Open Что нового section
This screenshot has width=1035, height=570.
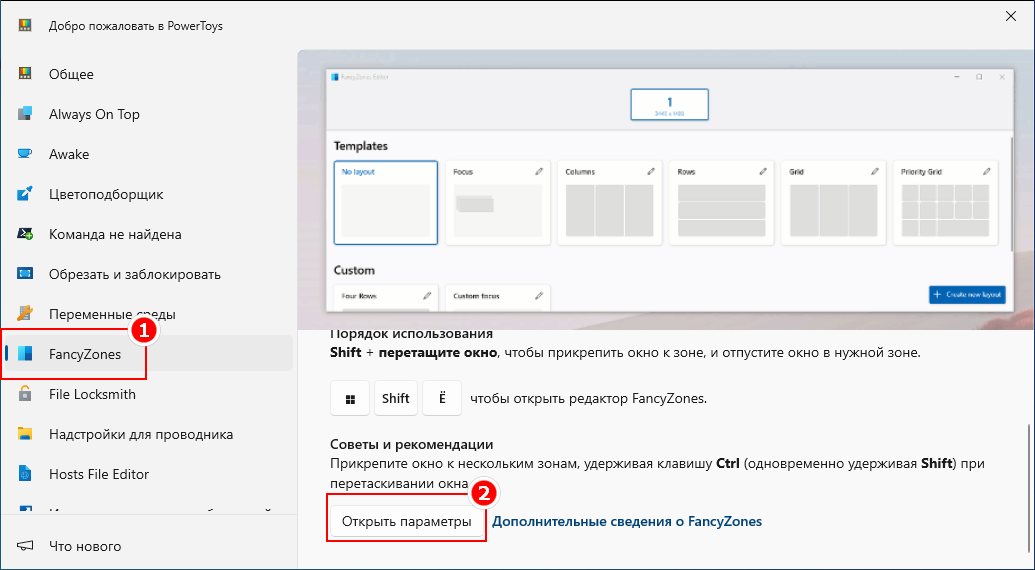coord(149,546)
